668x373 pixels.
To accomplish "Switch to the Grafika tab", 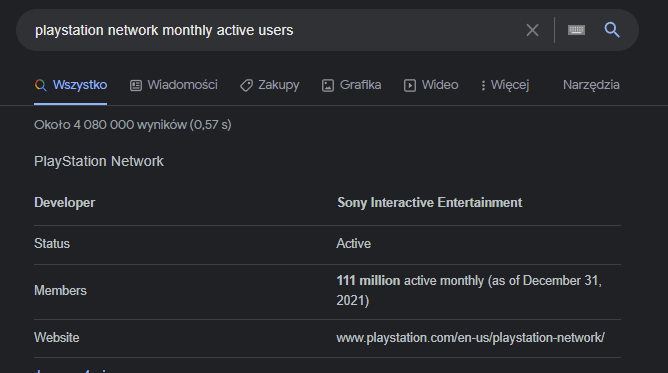I will pos(351,85).
